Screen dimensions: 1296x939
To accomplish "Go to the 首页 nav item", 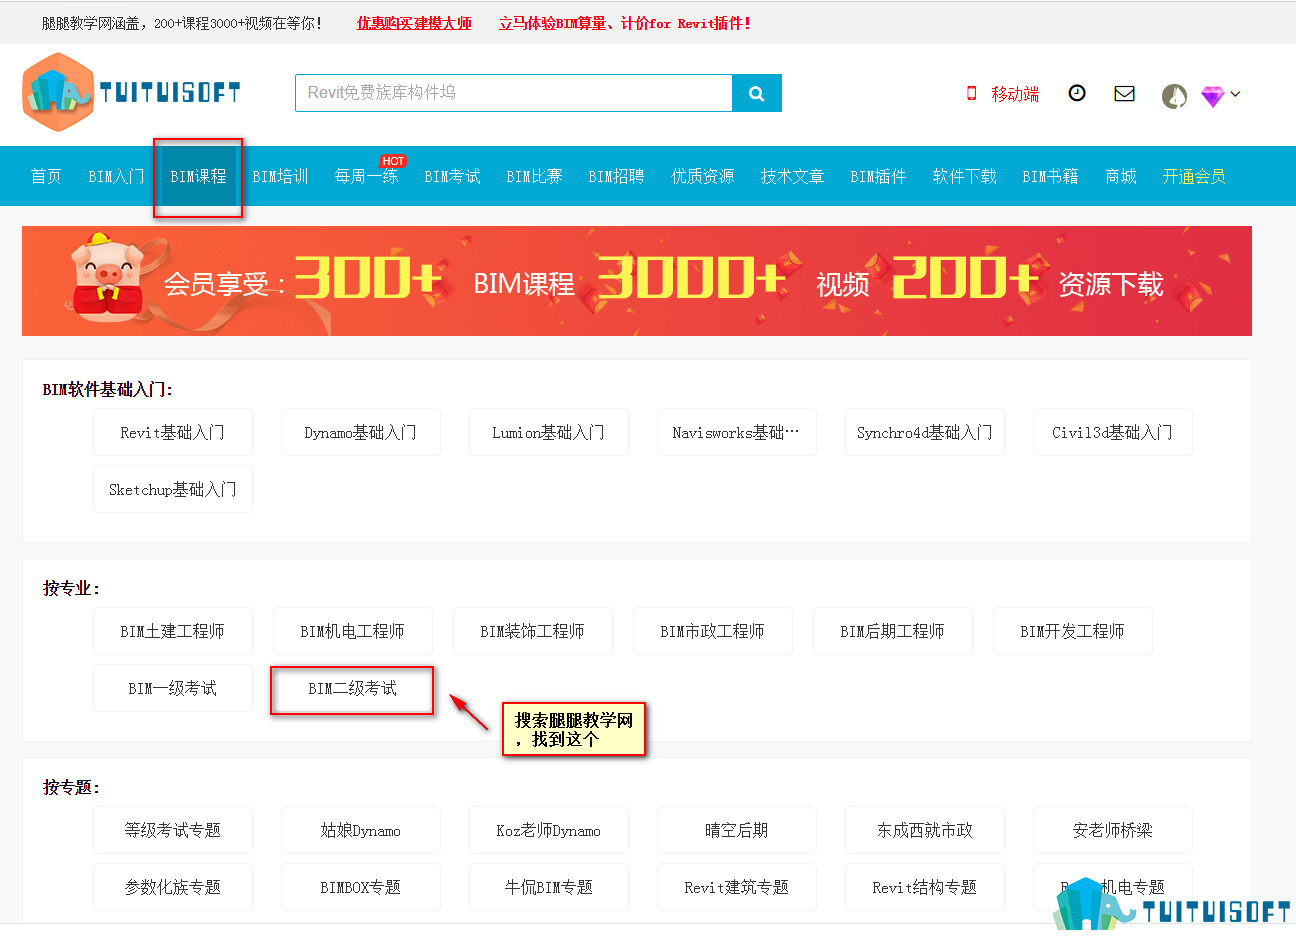I will click(46, 176).
